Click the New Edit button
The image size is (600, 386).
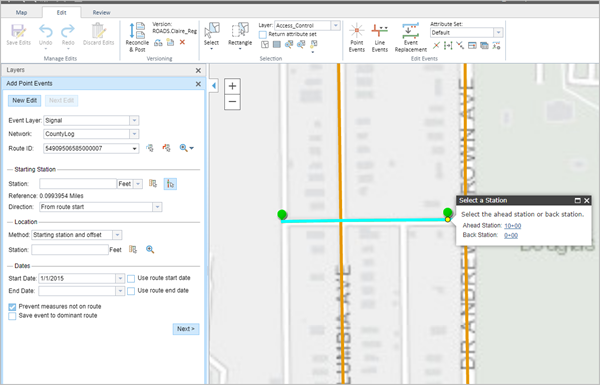pyautogui.click(x=24, y=101)
